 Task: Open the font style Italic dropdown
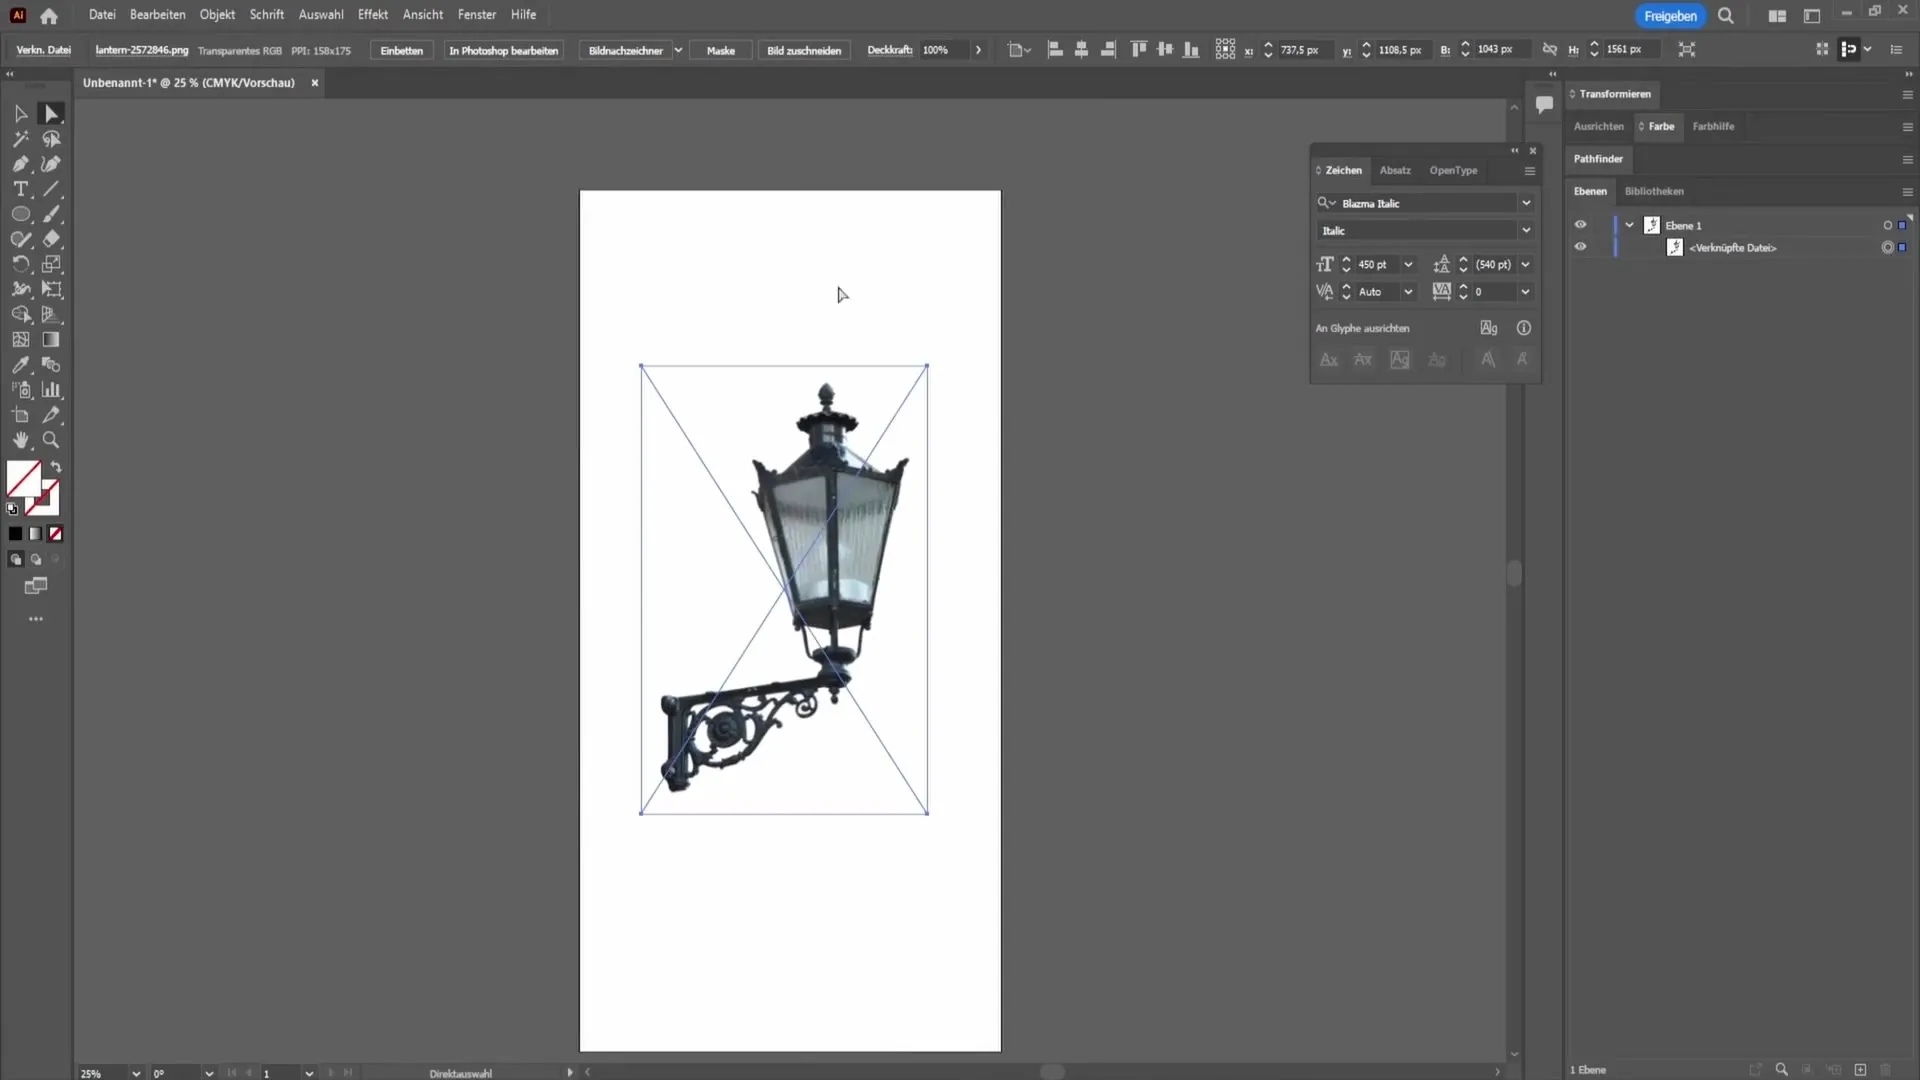[1526, 230]
